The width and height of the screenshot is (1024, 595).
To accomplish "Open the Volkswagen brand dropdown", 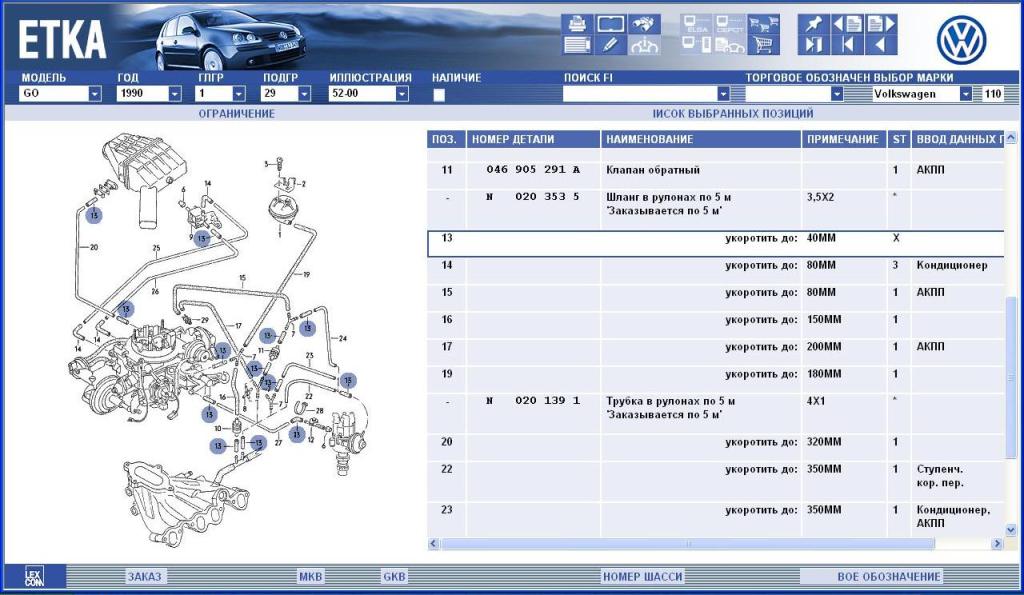I will pyautogui.click(x=965, y=94).
